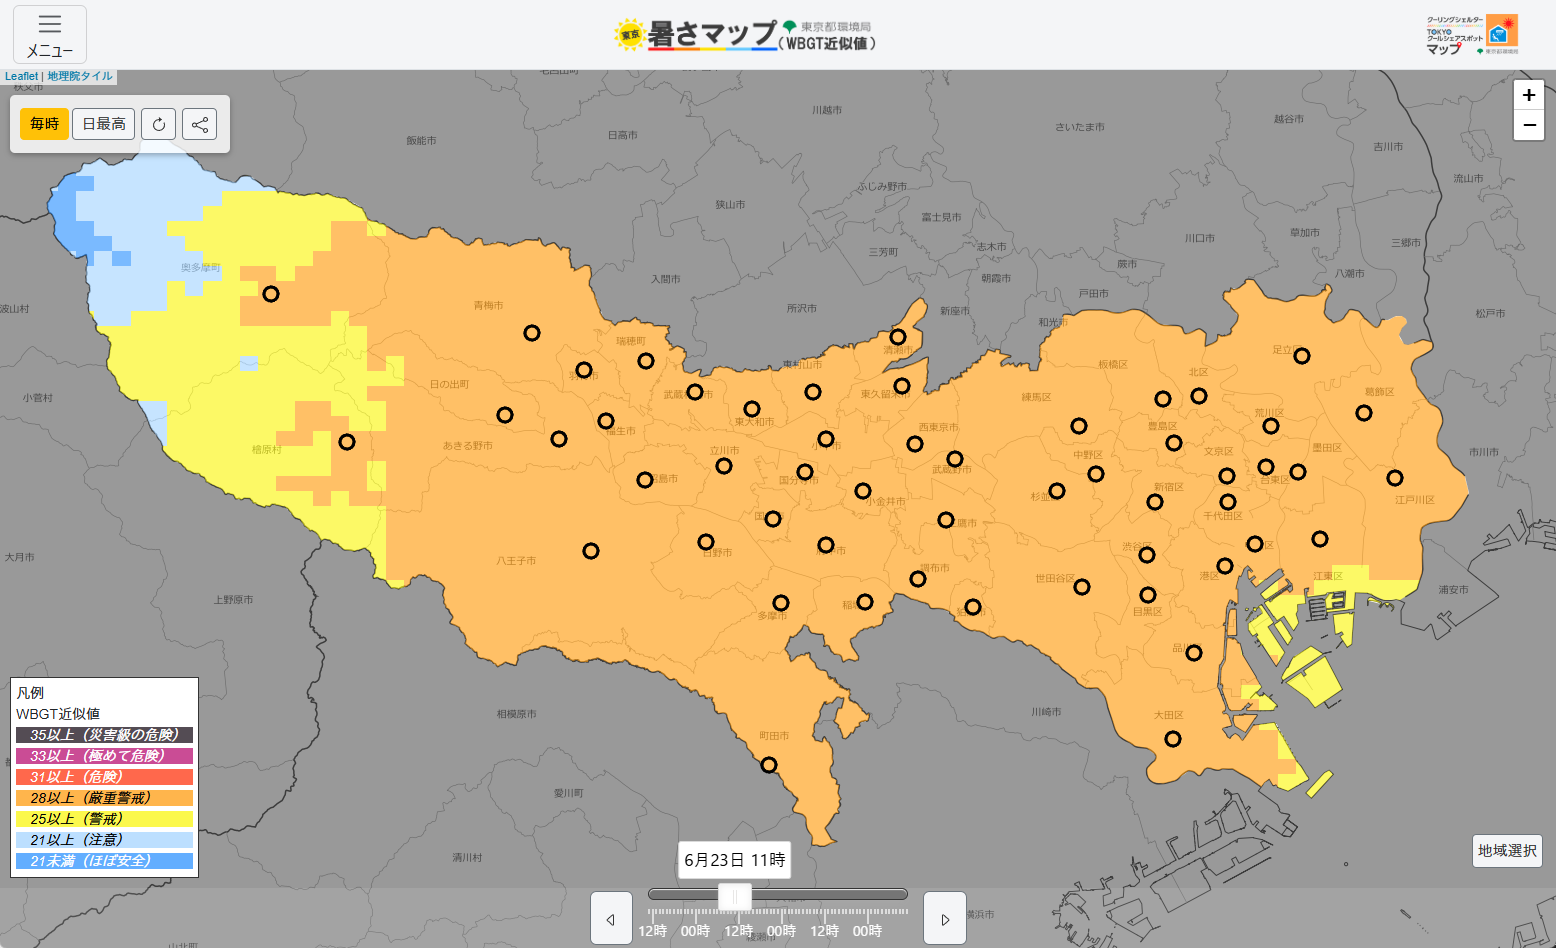Click the 松戸市 map label
Image resolution: width=1556 pixels, height=948 pixels.
[1490, 313]
